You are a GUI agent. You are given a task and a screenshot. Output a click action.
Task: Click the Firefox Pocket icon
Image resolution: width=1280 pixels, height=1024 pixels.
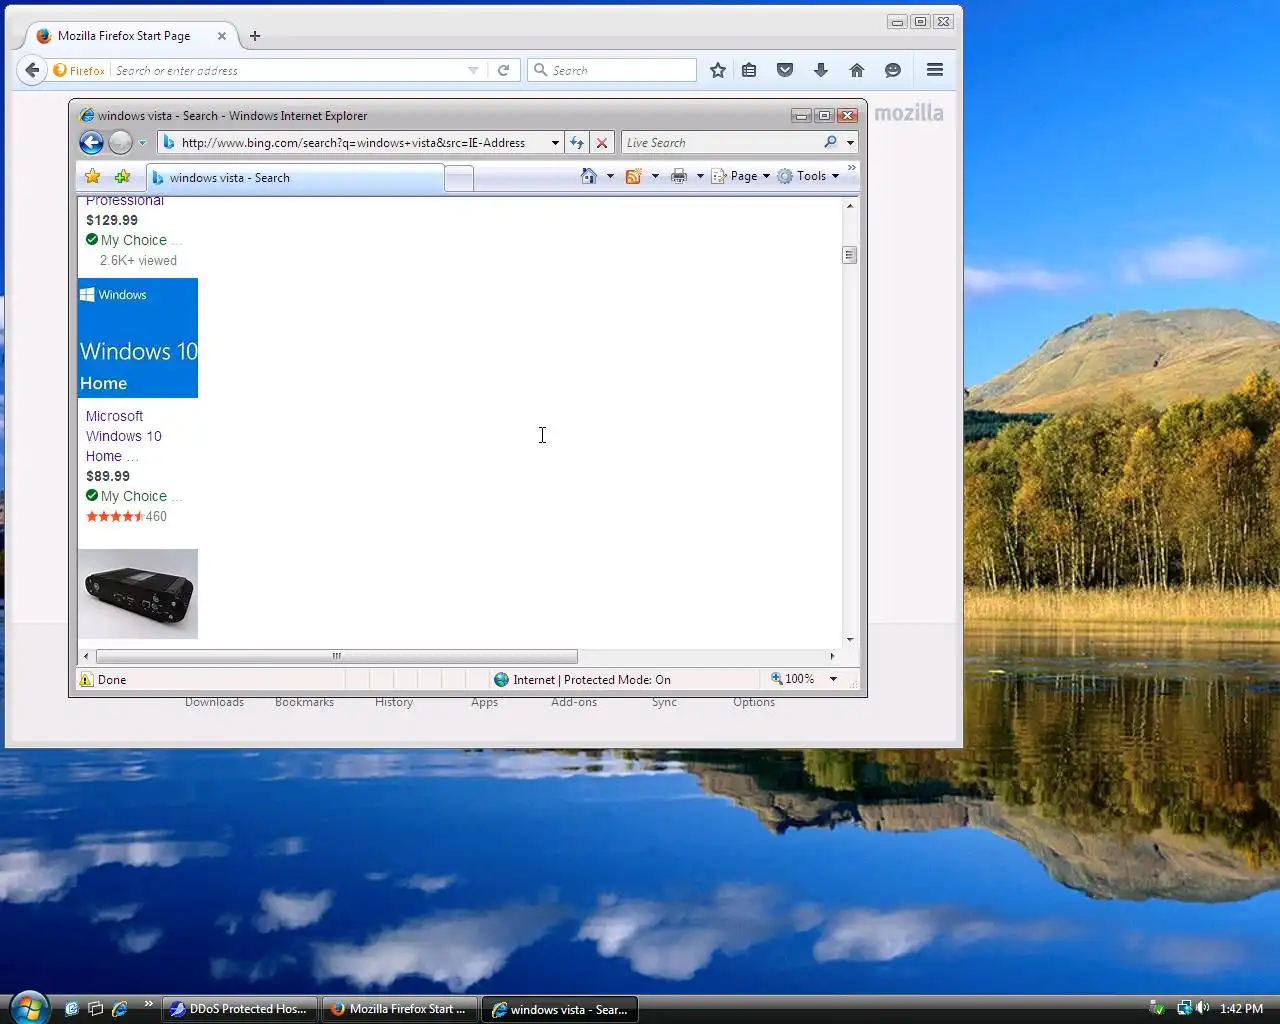click(785, 70)
